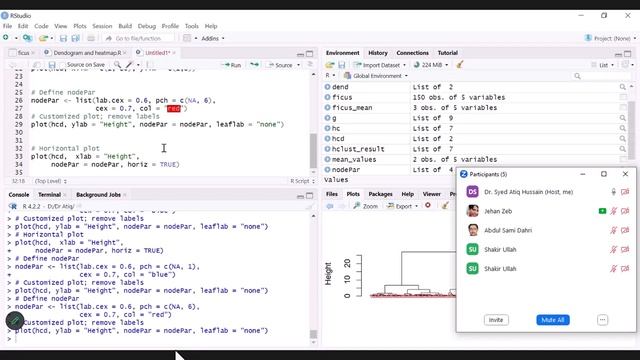The image size is (640, 360).
Task: Open the Addins dropdown
Action: click(x=213, y=38)
